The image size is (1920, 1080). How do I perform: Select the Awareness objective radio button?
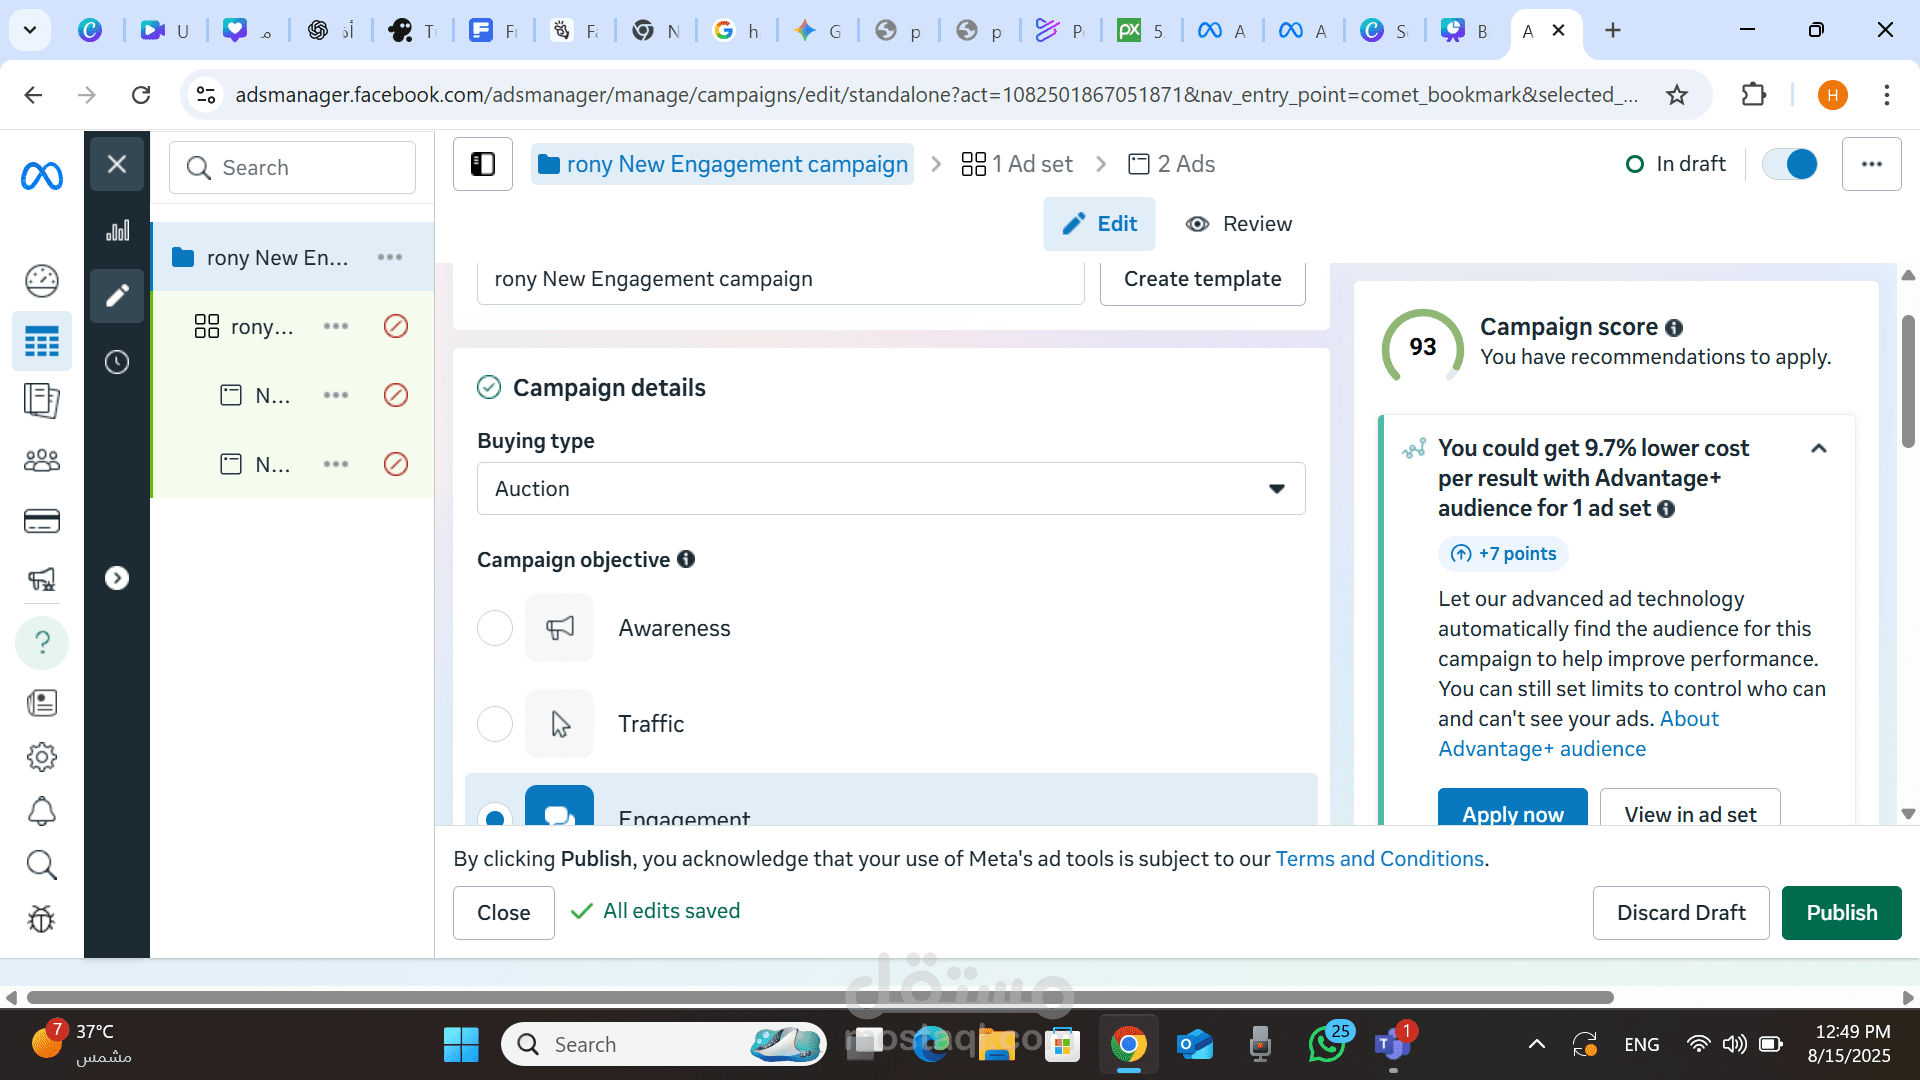[x=495, y=628]
